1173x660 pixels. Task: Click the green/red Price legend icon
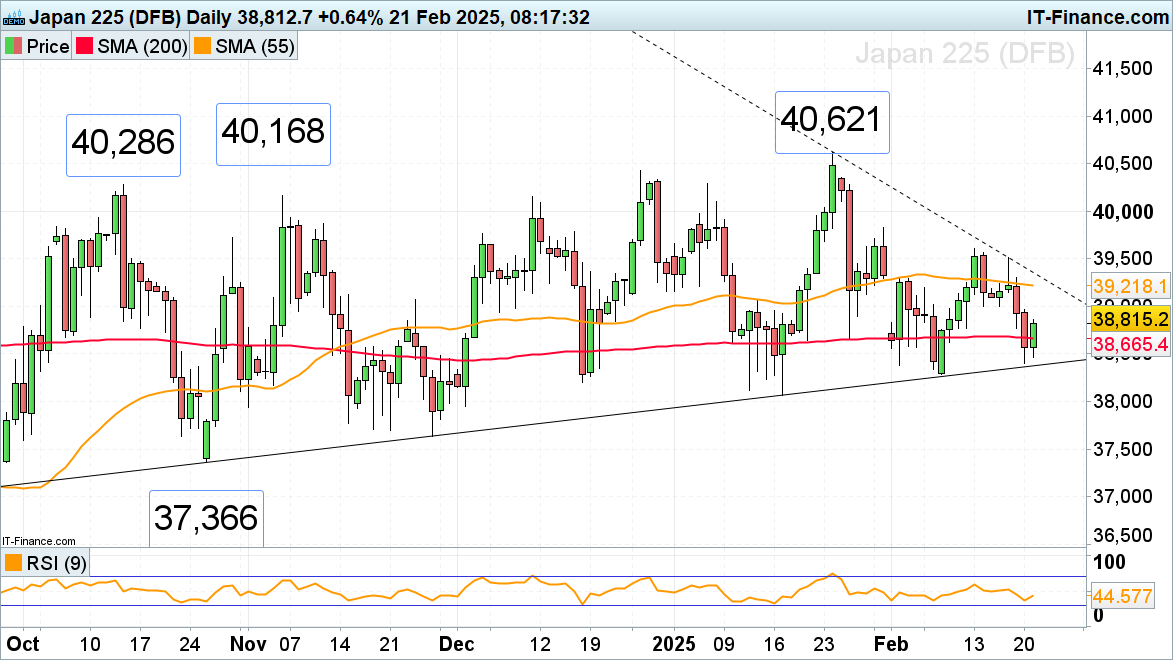pyautogui.click(x=13, y=47)
